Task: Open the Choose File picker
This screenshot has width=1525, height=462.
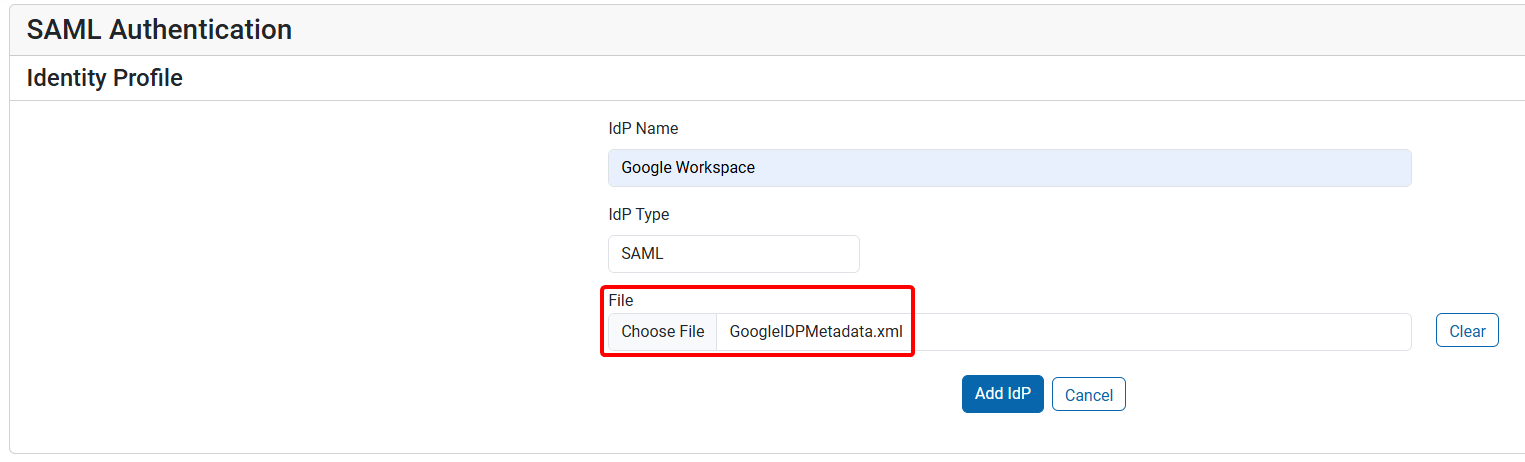Action: tap(662, 332)
